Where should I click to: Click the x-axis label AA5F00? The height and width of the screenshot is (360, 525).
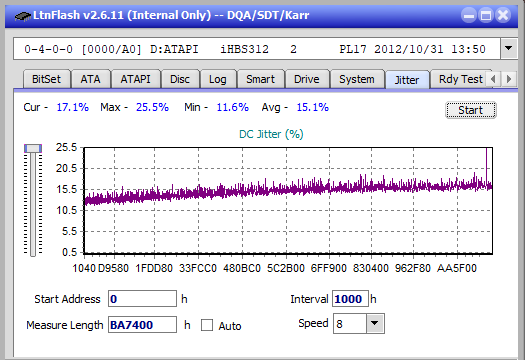tap(457, 268)
